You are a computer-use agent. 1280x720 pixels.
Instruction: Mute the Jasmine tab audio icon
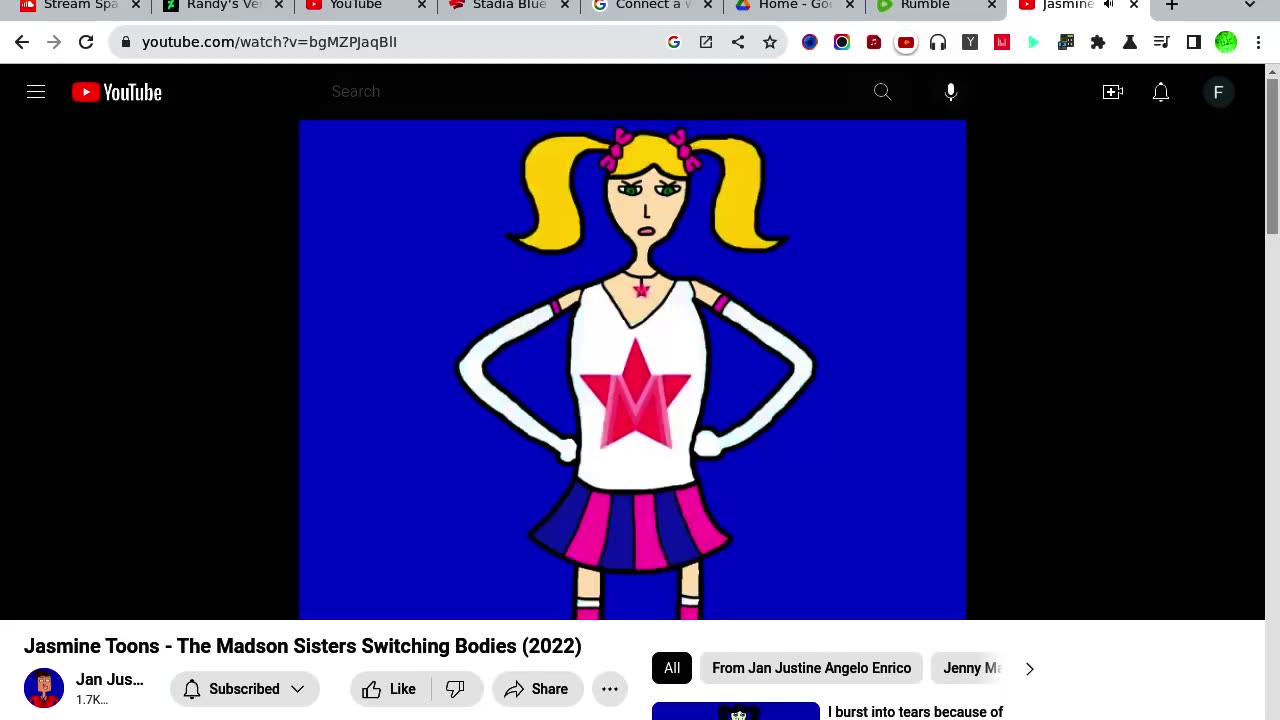coord(1108,5)
